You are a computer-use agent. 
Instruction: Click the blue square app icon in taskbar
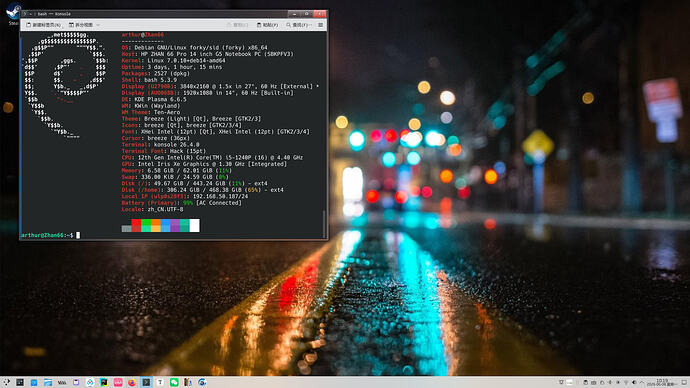pyautogui.click(x=34, y=382)
